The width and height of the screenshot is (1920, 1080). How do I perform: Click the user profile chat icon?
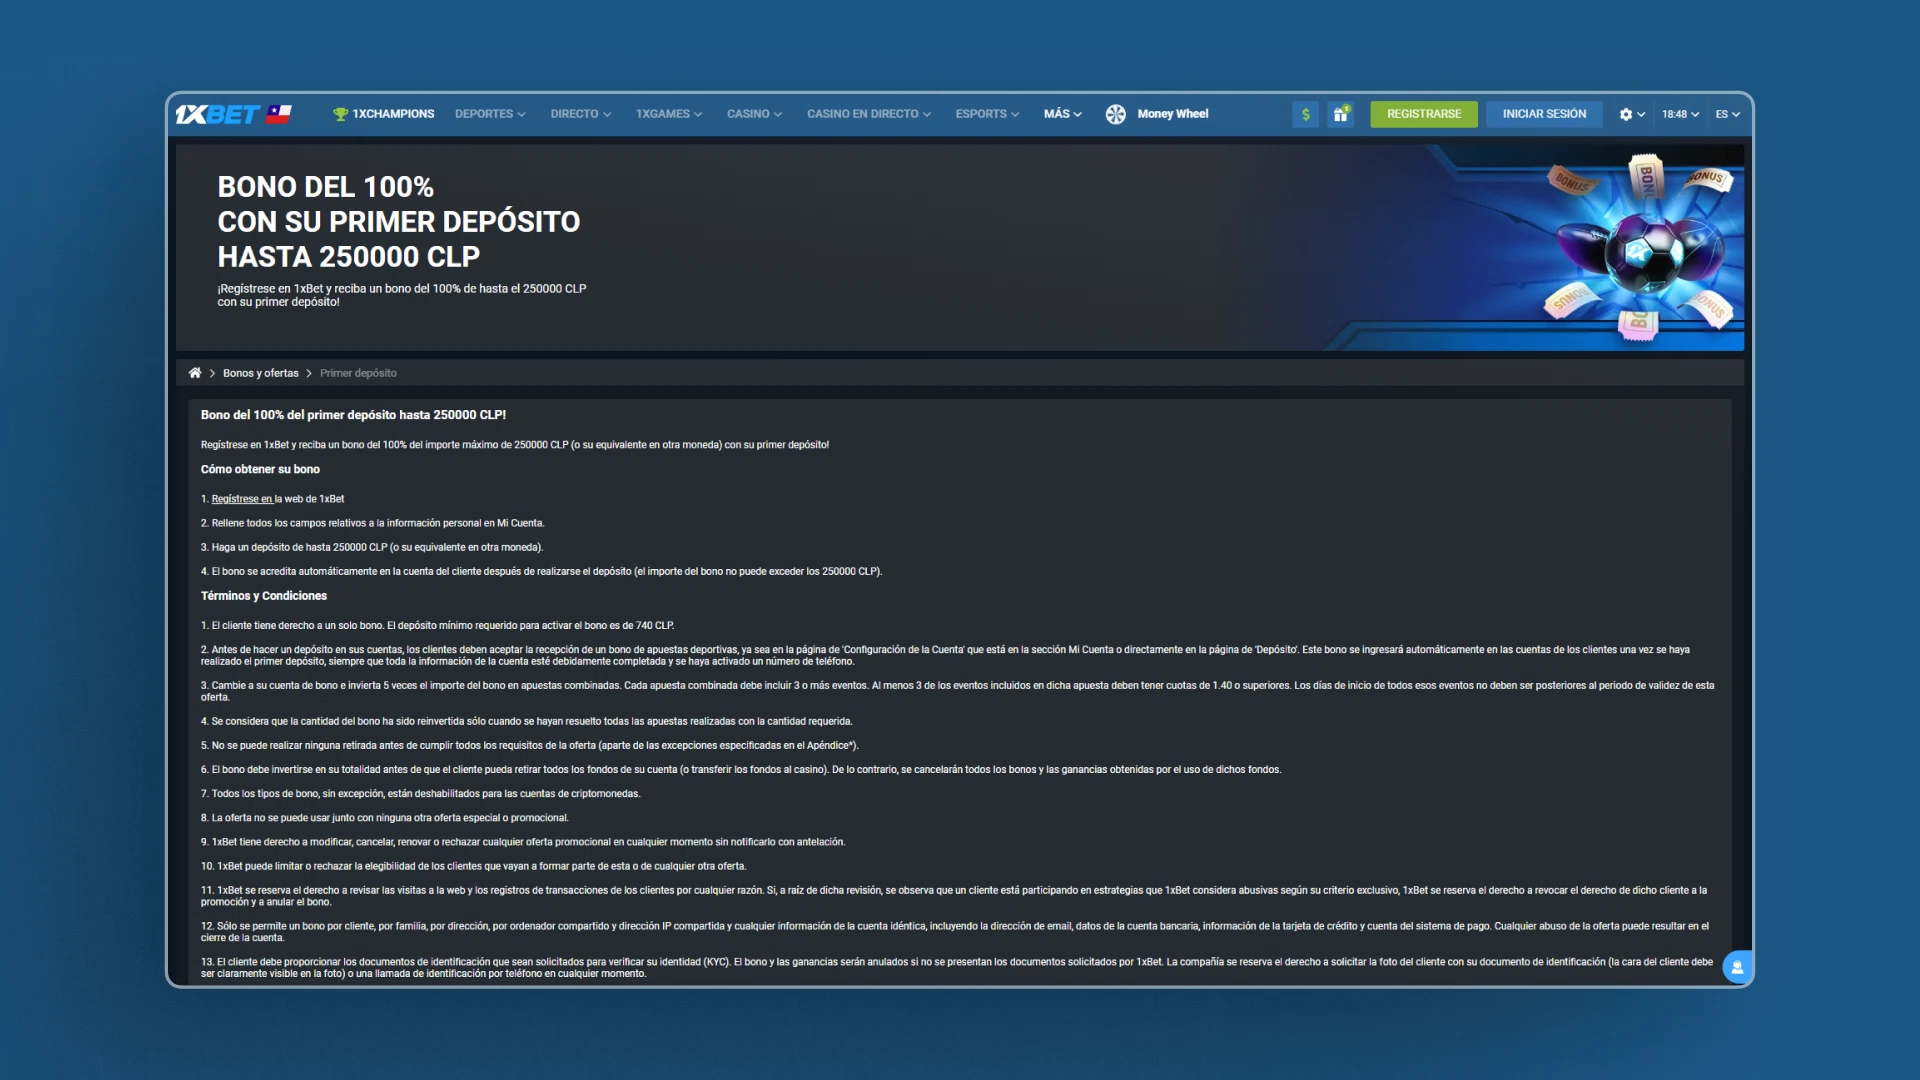pyautogui.click(x=1737, y=965)
